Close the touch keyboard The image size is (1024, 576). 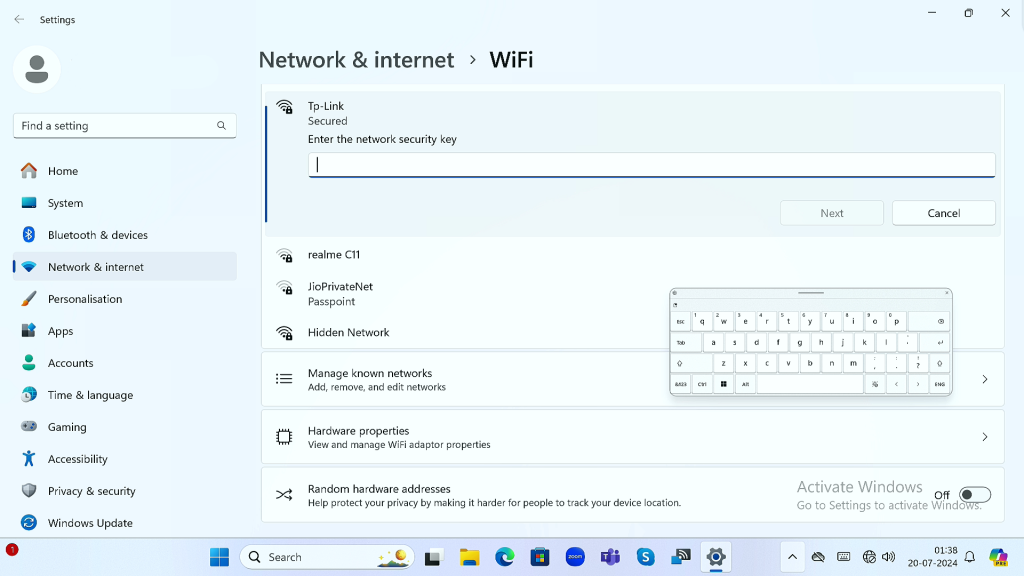(x=946, y=293)
